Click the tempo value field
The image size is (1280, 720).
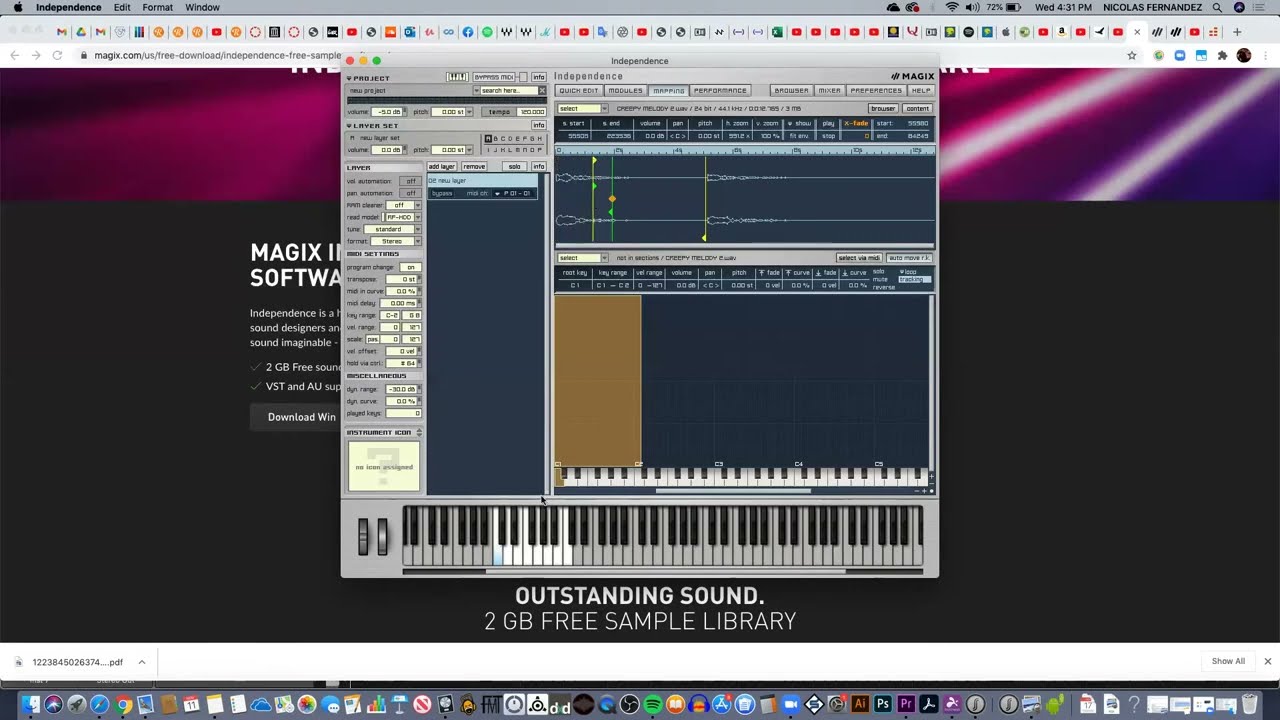pos(532,112)
